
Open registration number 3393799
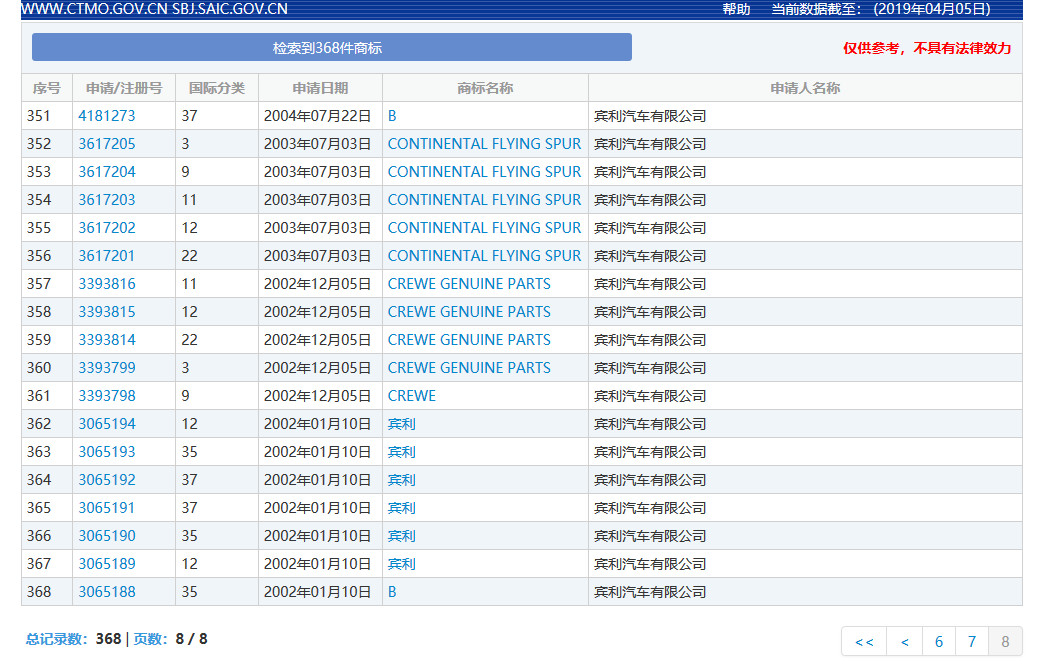point(106,368)
